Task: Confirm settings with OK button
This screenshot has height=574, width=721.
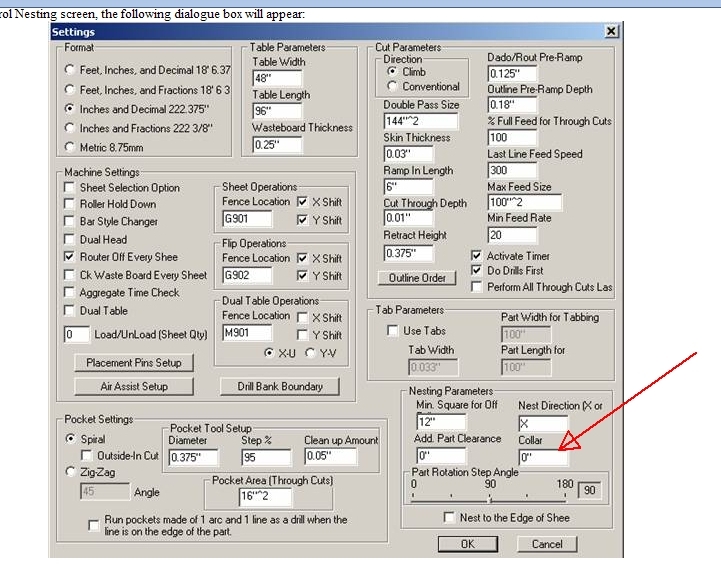Action: [466, 544]
